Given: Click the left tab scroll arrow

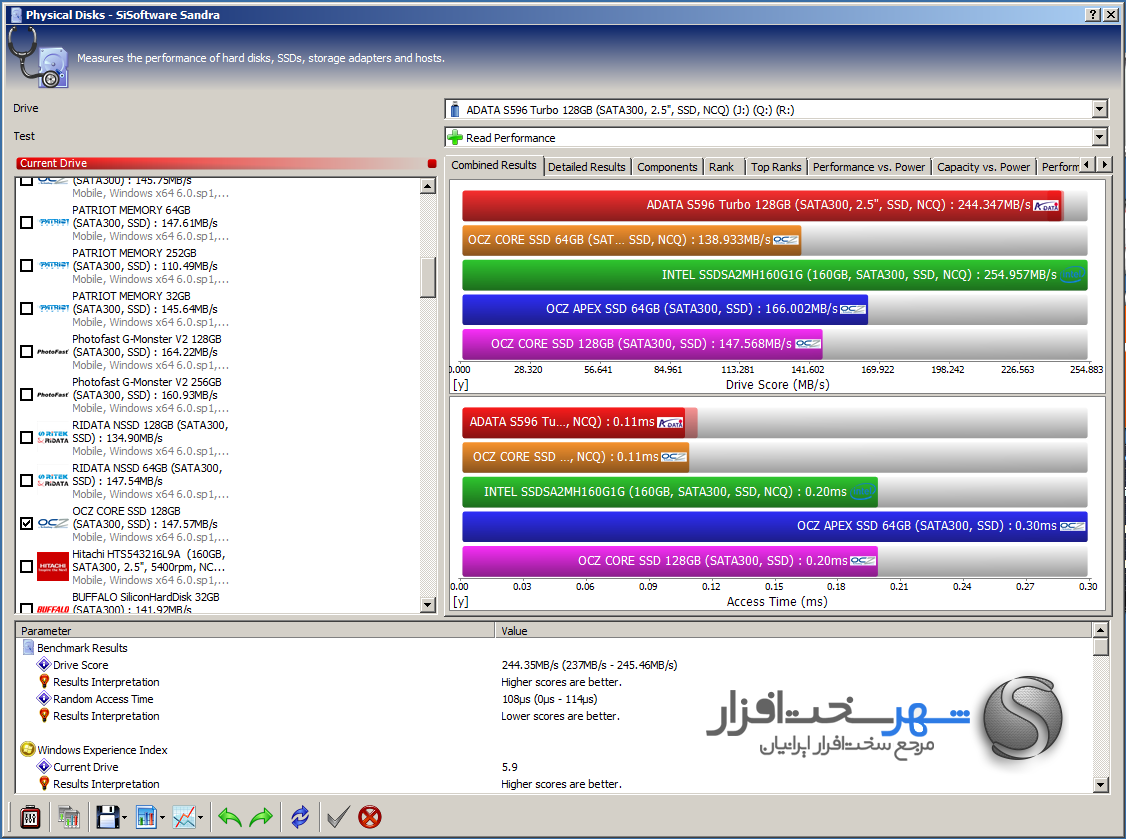Looking at the screenshot, I should [x=1087, y=164].
